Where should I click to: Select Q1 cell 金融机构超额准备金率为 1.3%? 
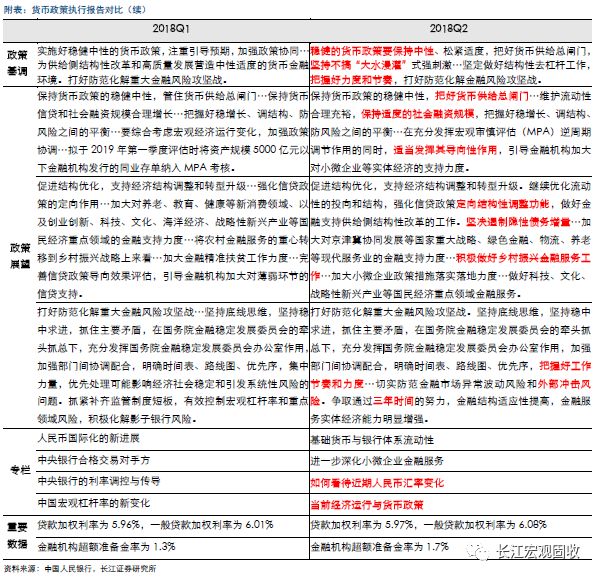(106, 547)
